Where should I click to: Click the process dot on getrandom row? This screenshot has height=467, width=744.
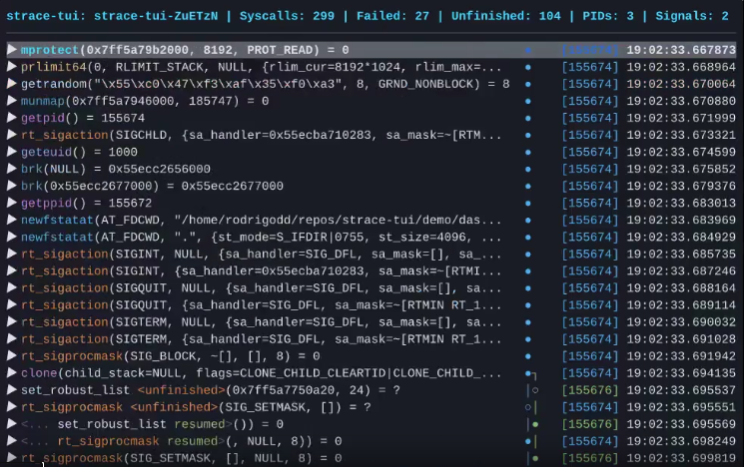pos(528,84)
